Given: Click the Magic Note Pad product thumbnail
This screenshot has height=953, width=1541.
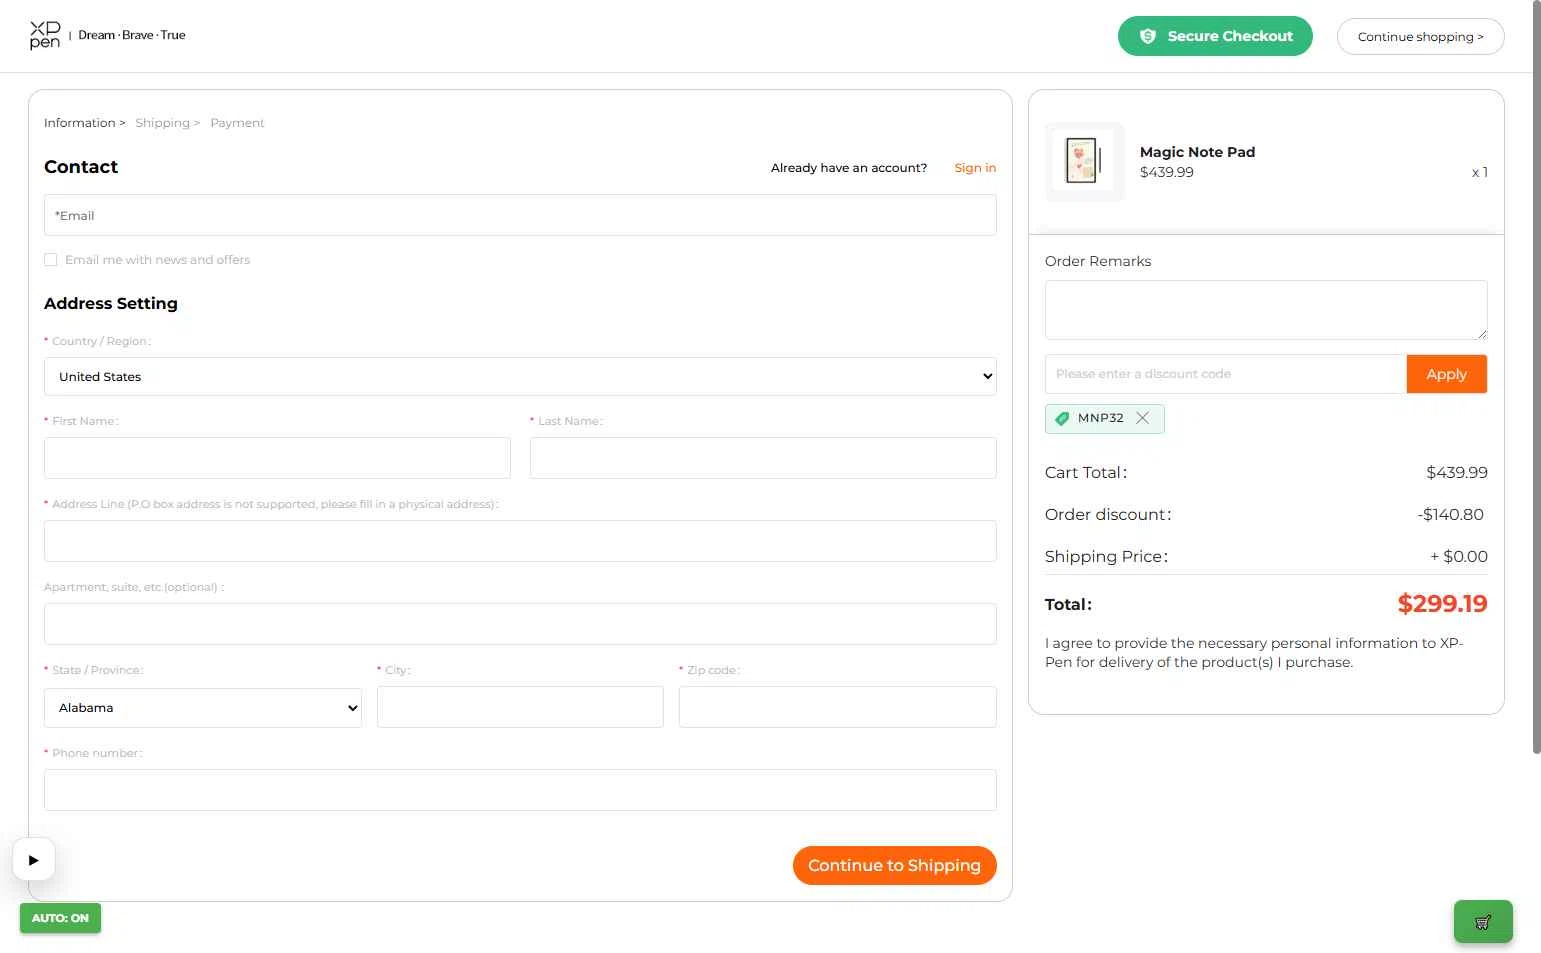Looking at the screenshot, I should [1085, 162].
